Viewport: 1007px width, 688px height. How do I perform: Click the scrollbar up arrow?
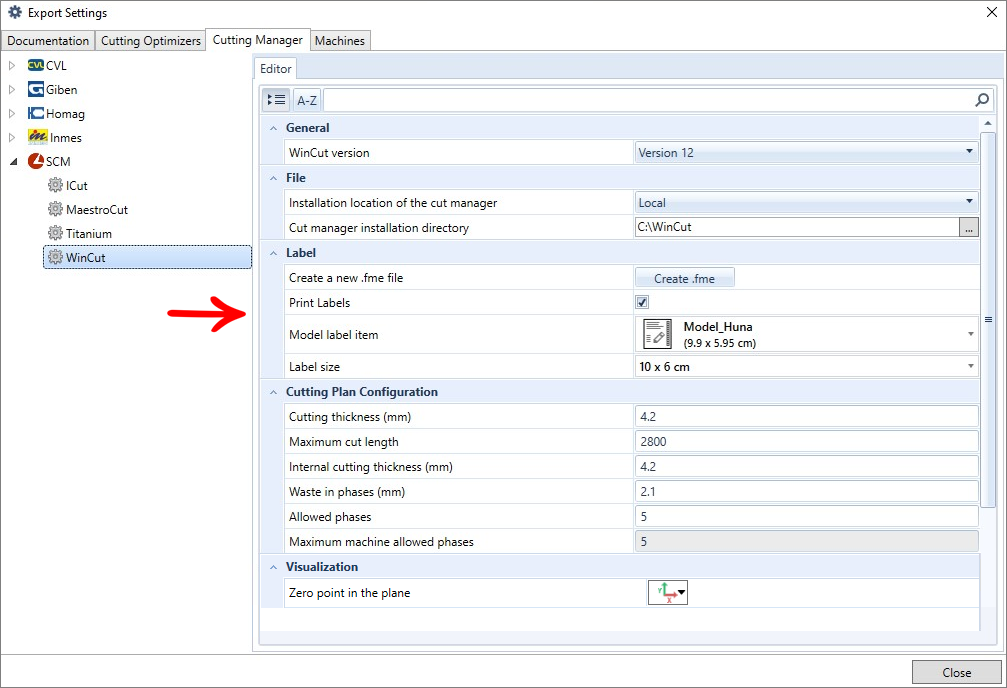[x=988, y=123]
